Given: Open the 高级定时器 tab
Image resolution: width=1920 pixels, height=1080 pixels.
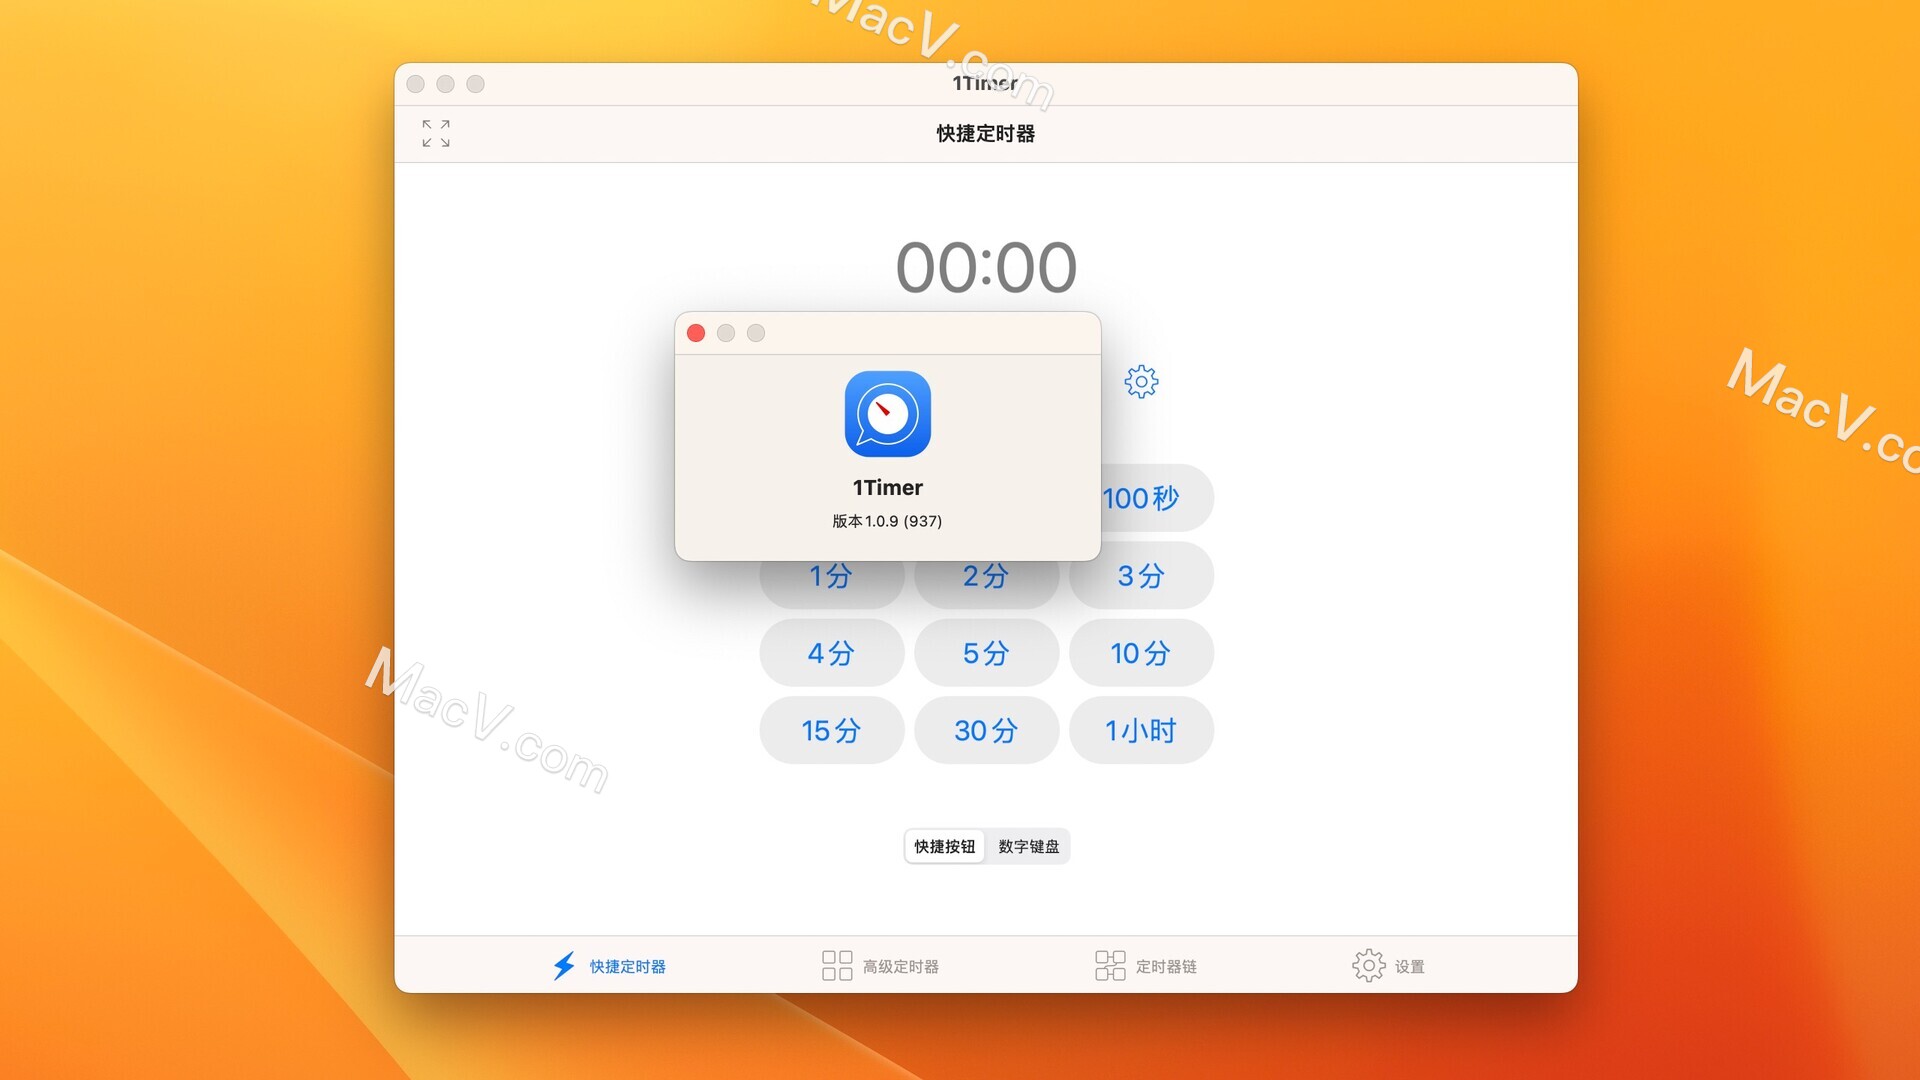Looking at the screenshot, I should click(881, 966).
